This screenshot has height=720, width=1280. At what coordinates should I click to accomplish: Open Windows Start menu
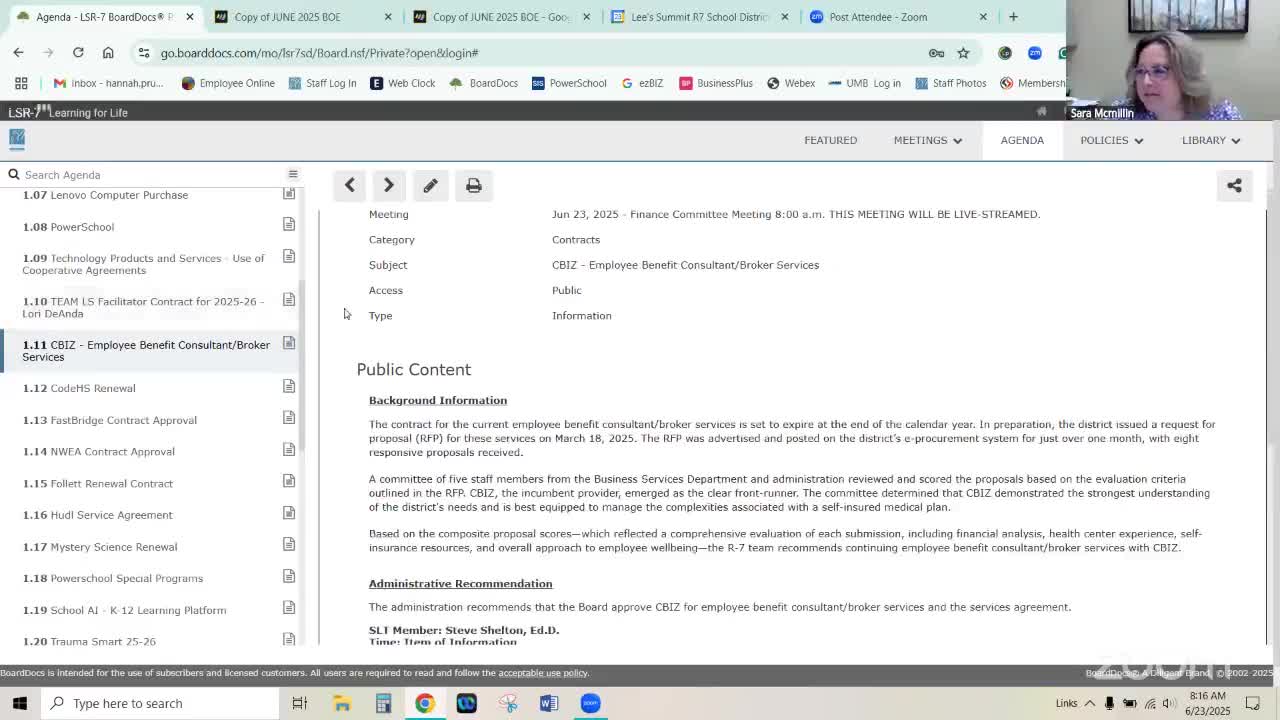click(x=20, y=703)
